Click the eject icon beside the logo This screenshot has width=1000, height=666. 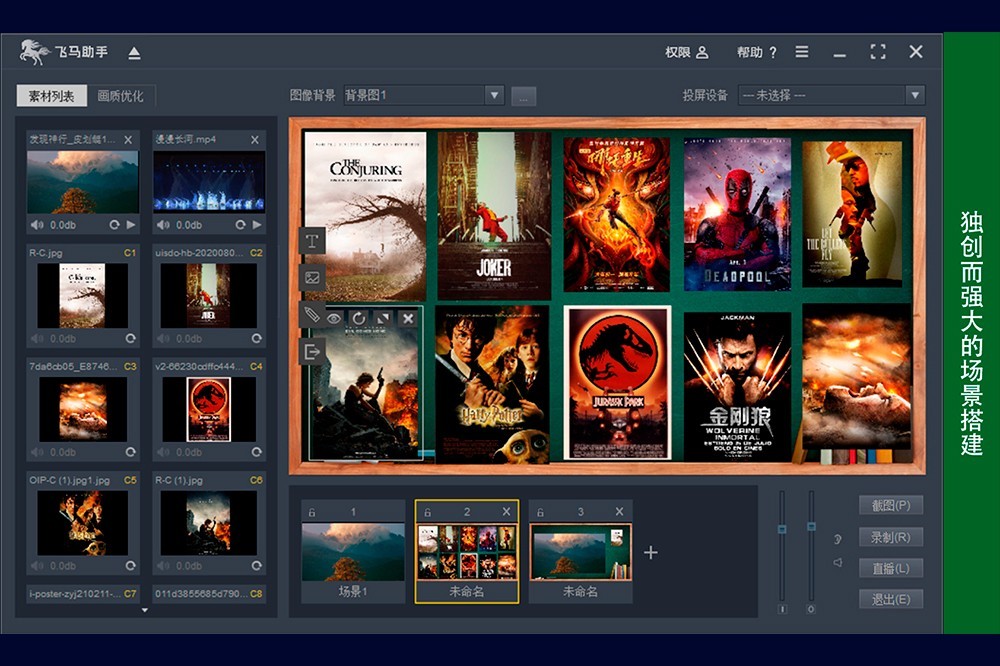[134, 53]
